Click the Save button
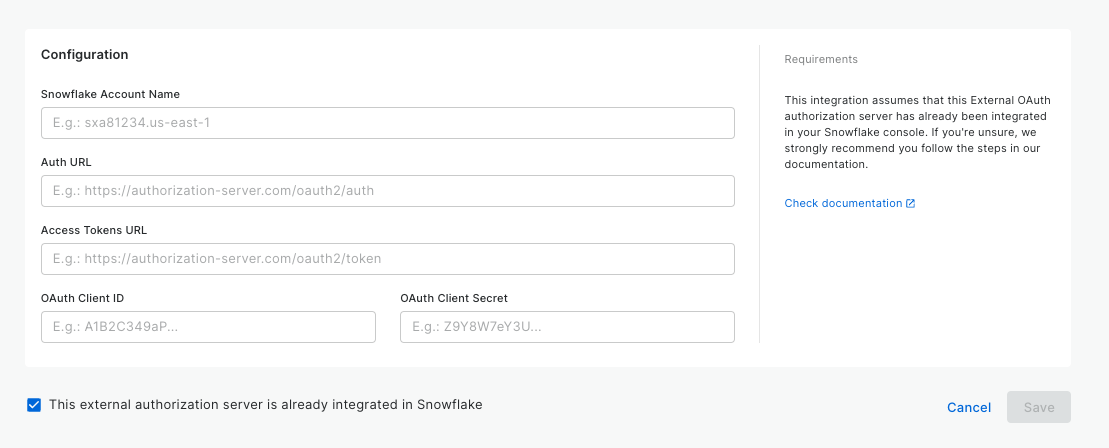The width and height of the screenshot is (1109, 448). [x=1038, y=407]
